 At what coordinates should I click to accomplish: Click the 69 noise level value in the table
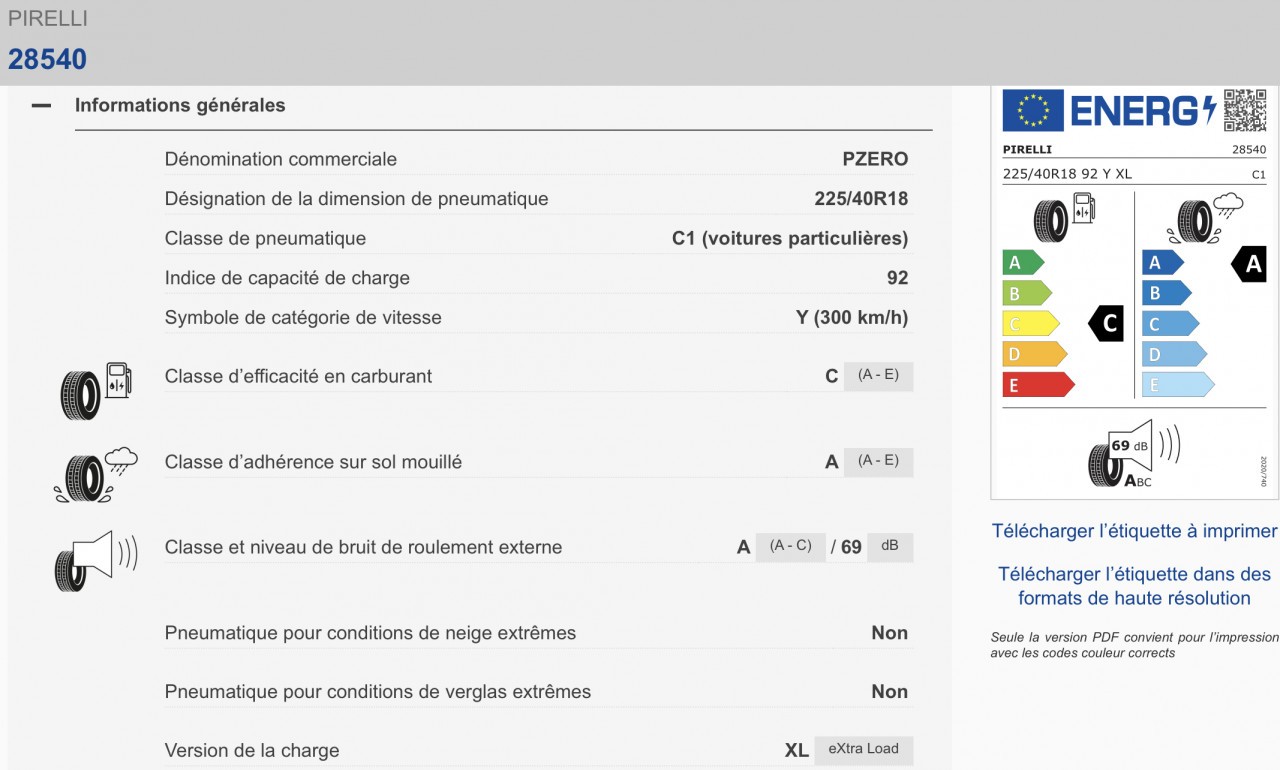tap(851, 547)
